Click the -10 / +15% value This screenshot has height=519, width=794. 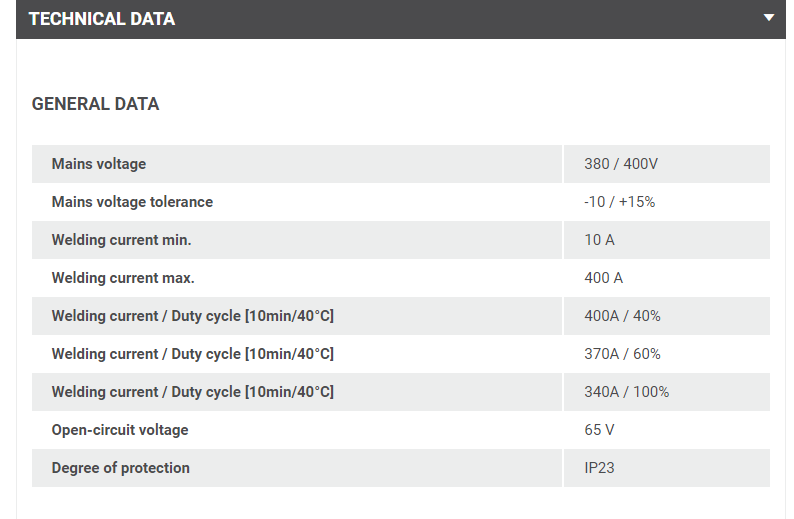click(x=619, y=202)
